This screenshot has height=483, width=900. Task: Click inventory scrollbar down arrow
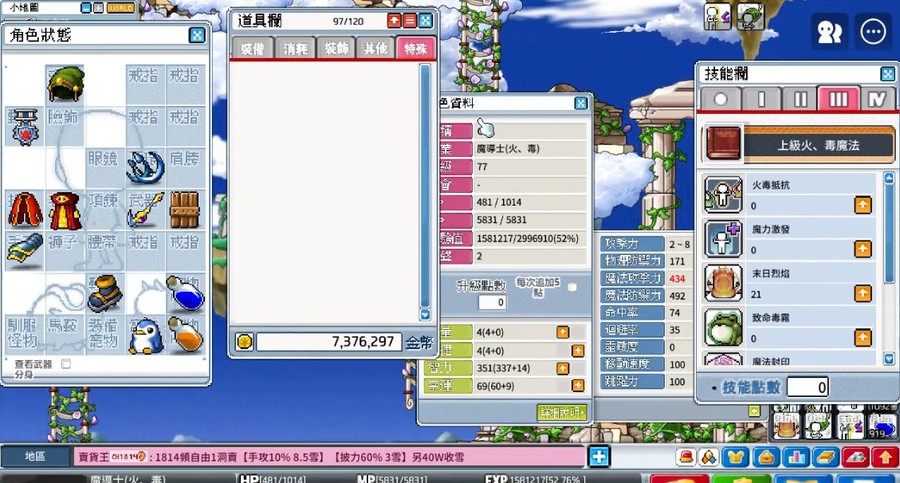click(425, 314)
